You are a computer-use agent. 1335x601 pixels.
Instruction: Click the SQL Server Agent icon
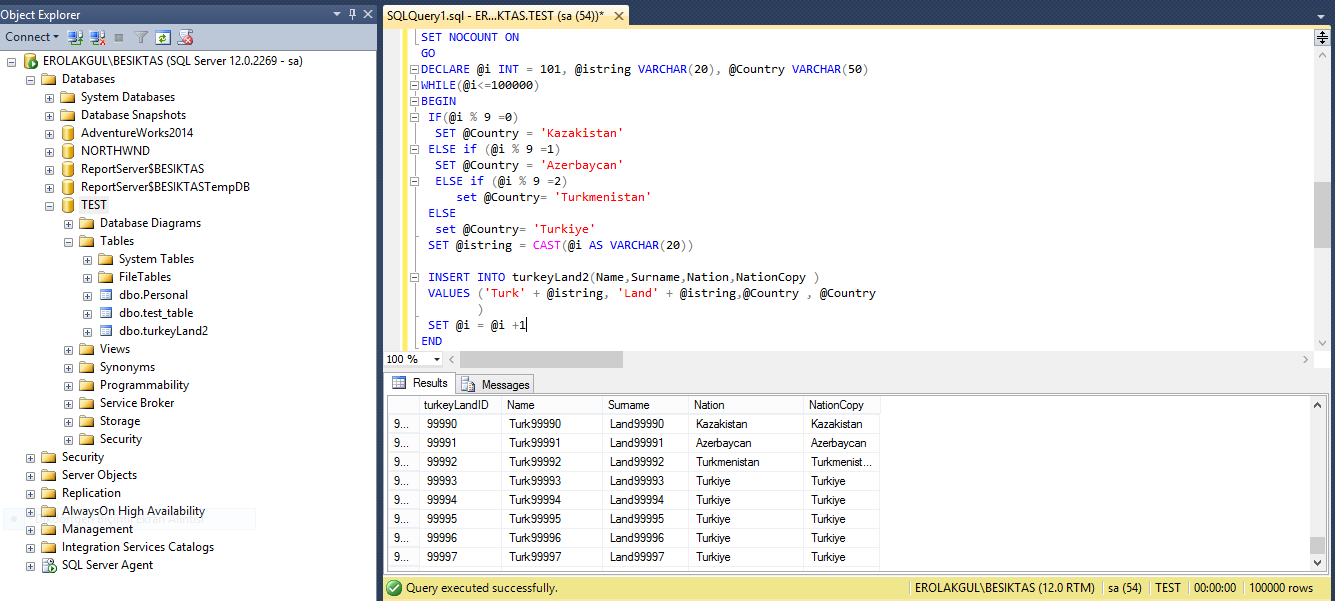pyautogui.click(x=49, y=565)
